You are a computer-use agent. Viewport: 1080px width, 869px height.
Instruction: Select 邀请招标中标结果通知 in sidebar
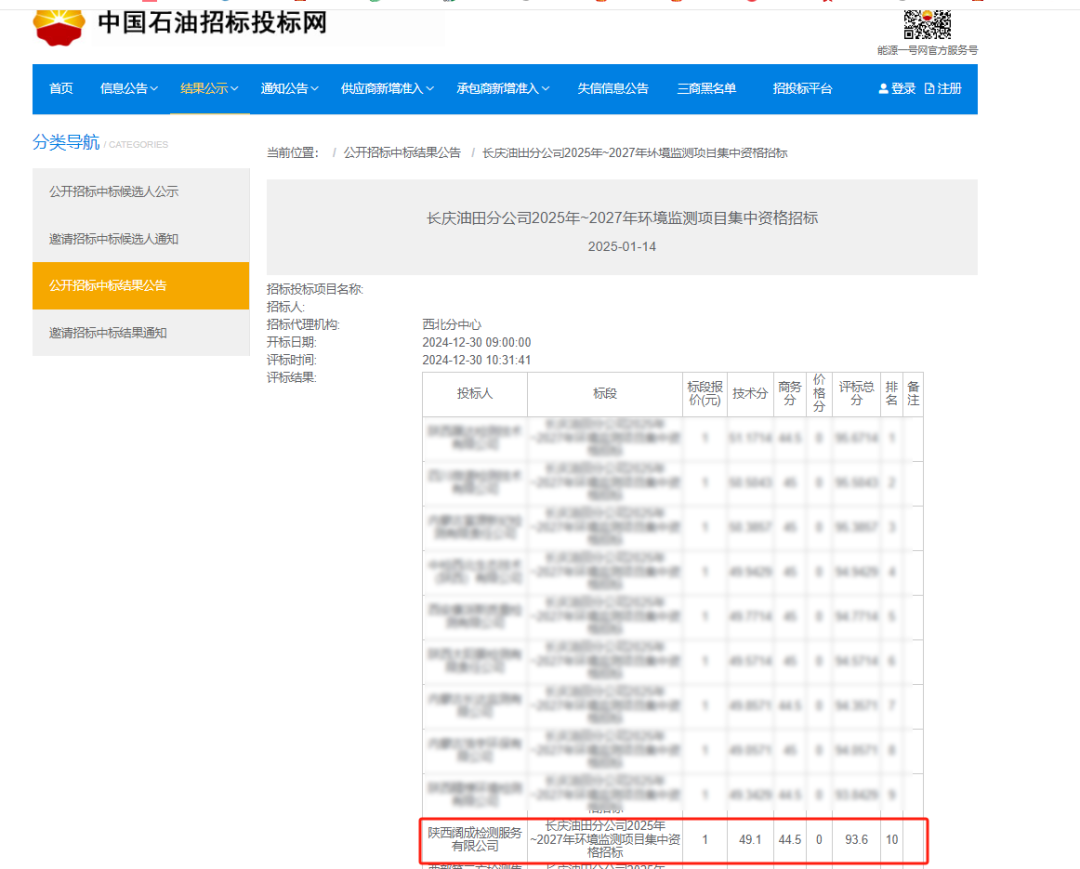[141, 333]
